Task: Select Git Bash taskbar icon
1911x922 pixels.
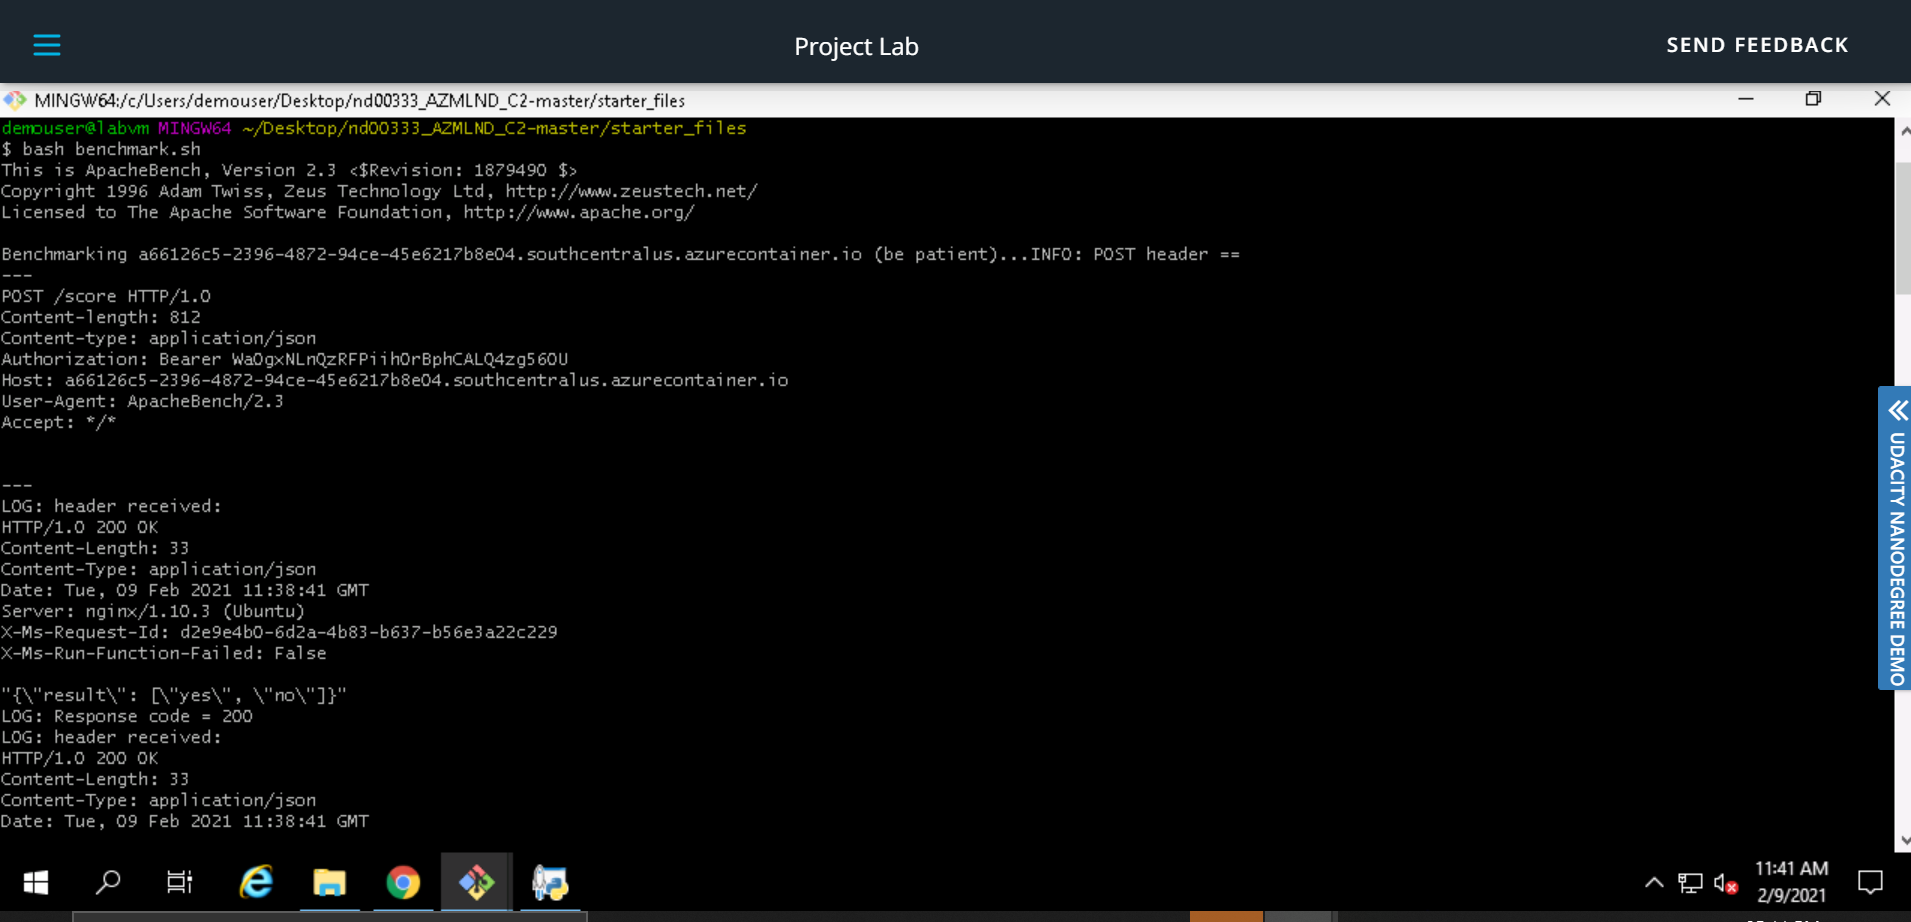Action: coord(477,882)
